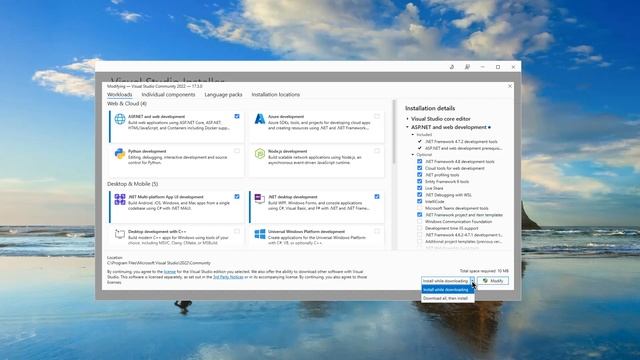Check Additional project templates (previous versions)
640x360 pixels.
pyautogui.click(x=420, y=241)
